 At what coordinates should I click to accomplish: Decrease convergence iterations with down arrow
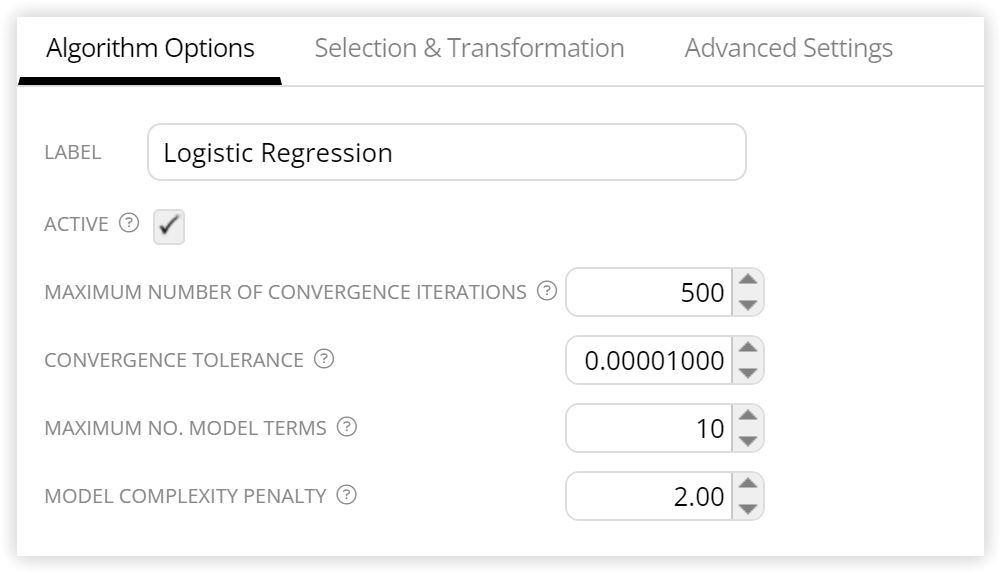click(x=748, y=305)
